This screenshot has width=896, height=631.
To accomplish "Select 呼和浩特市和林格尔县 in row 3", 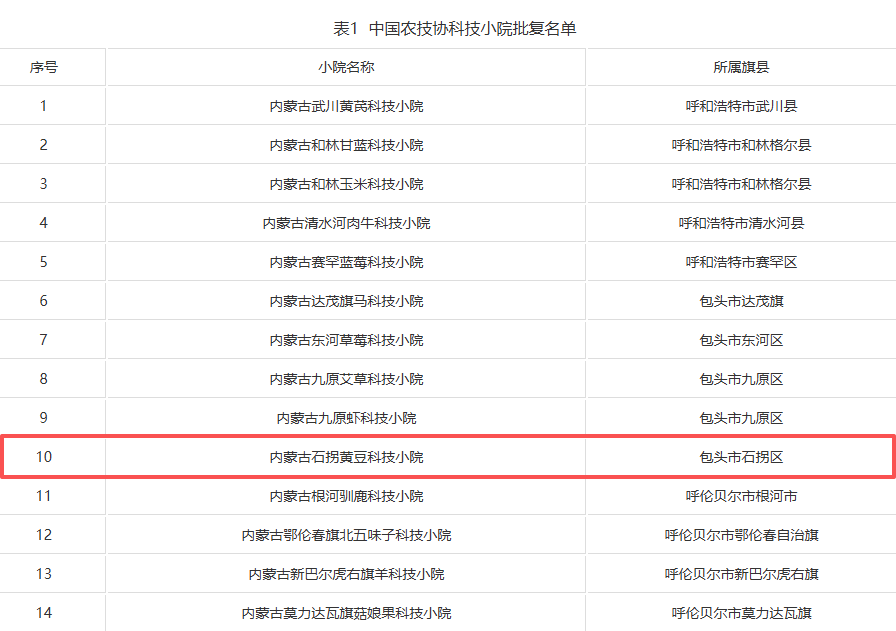I will pos(741,184).
